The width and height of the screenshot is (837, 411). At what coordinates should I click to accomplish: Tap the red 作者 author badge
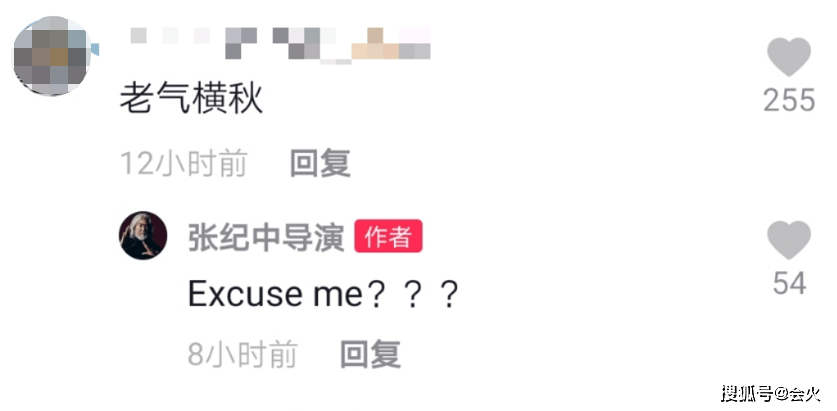388,236
